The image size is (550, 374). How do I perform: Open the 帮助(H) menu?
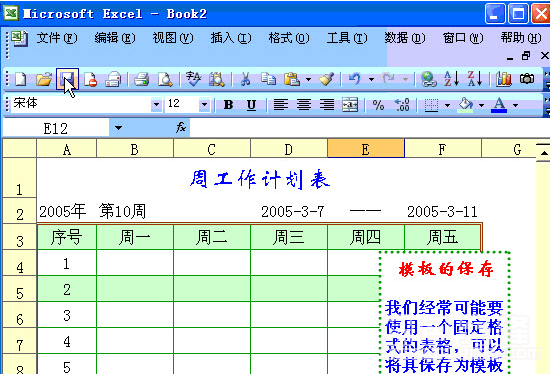point(521,38)
